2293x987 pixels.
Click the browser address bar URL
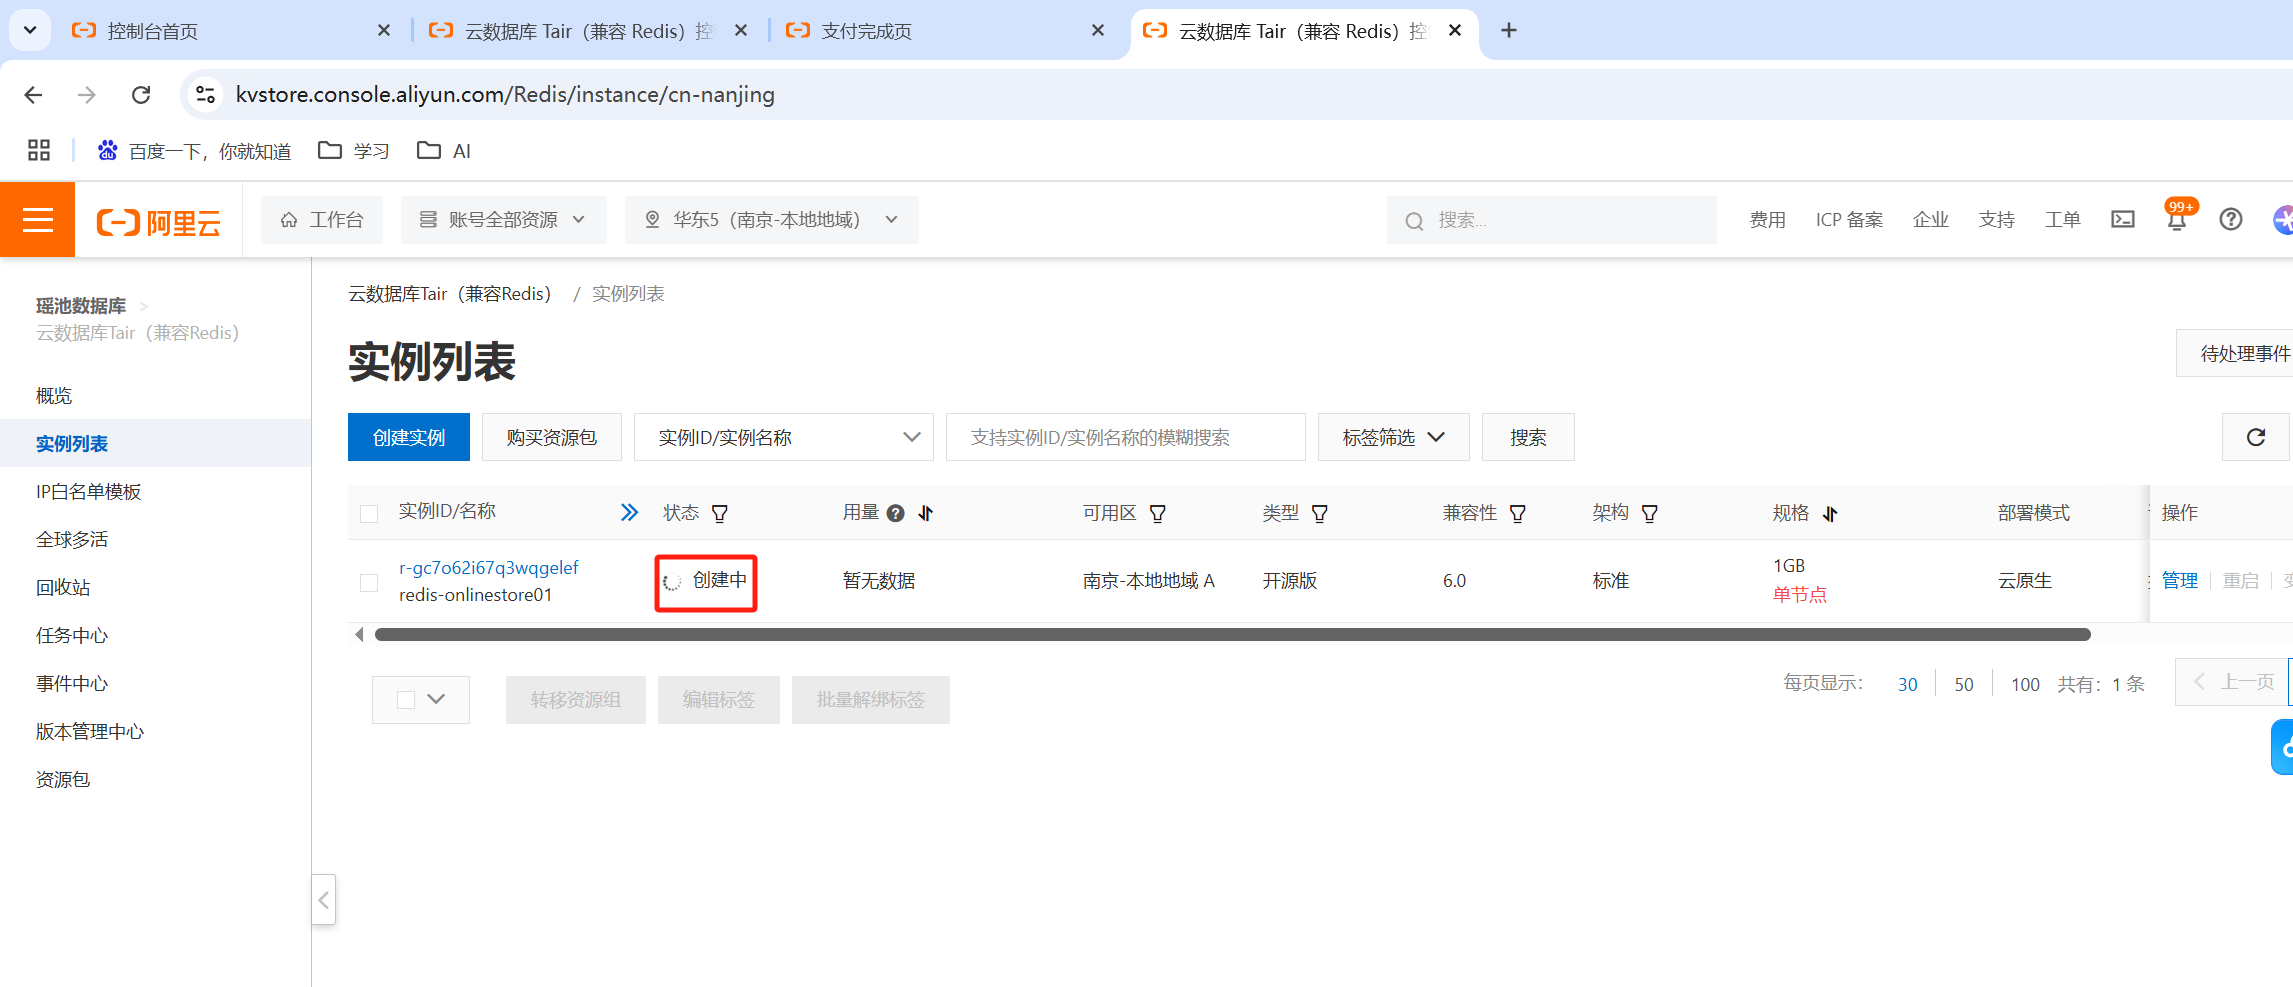(505, 94)
